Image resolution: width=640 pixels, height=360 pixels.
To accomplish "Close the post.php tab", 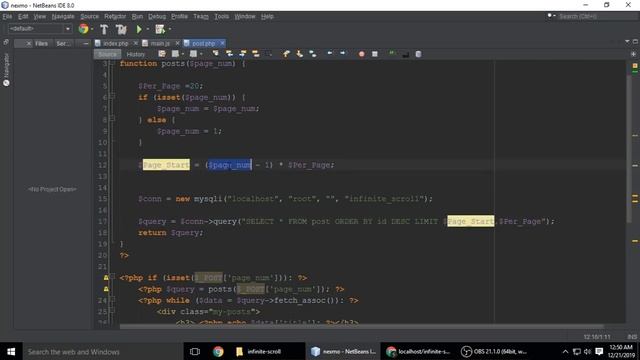I will [x=222, y=43].
